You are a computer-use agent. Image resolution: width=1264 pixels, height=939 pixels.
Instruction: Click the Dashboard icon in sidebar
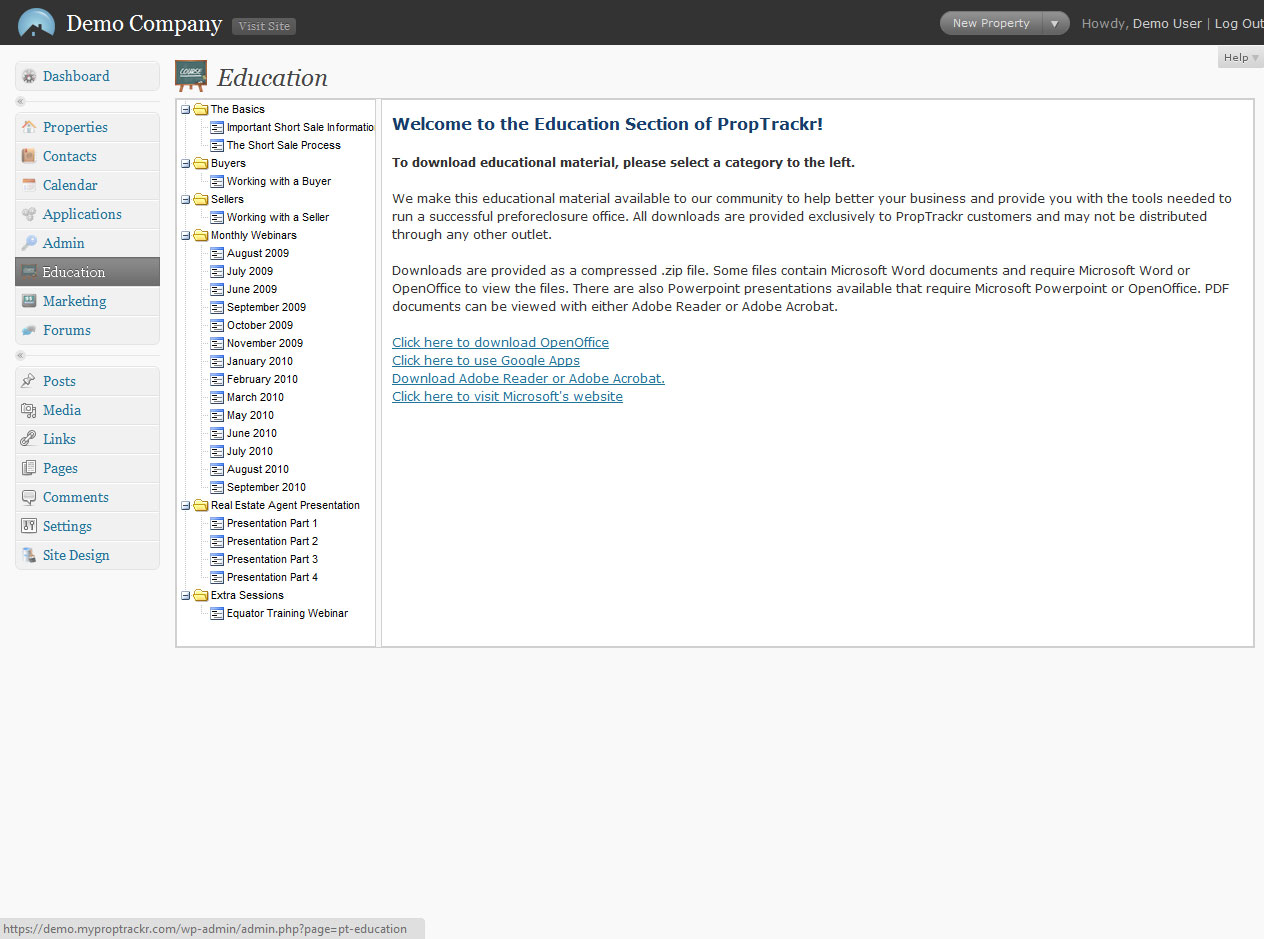click(29, 76)
